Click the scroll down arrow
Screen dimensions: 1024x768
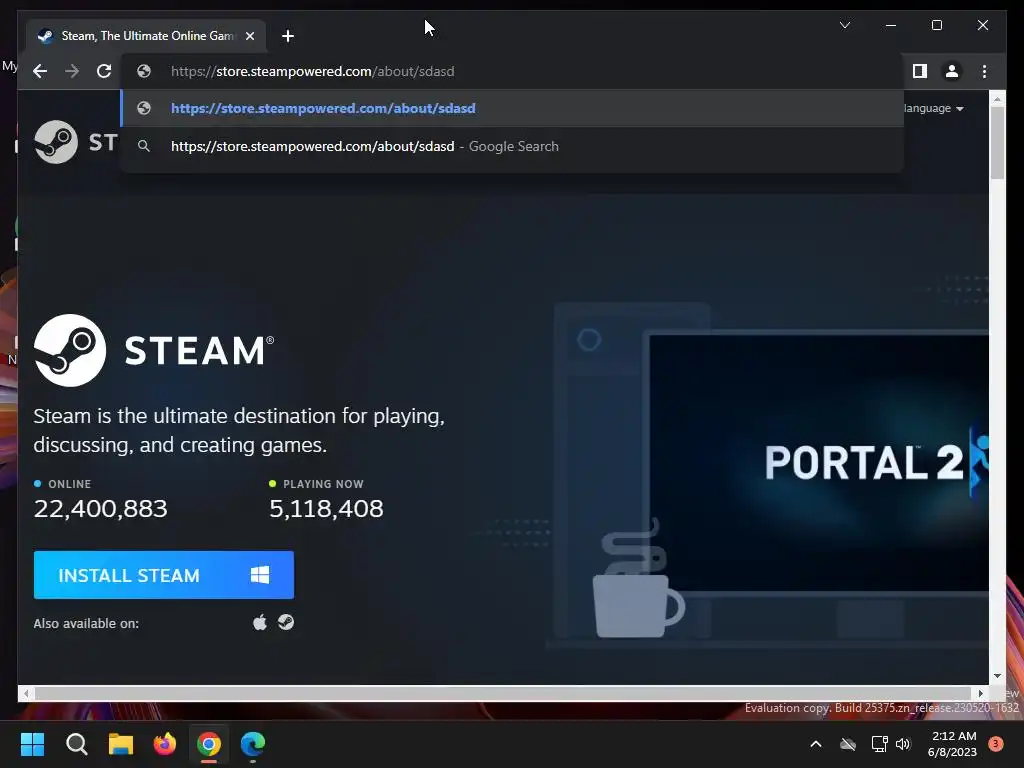(x=997, y=676)
